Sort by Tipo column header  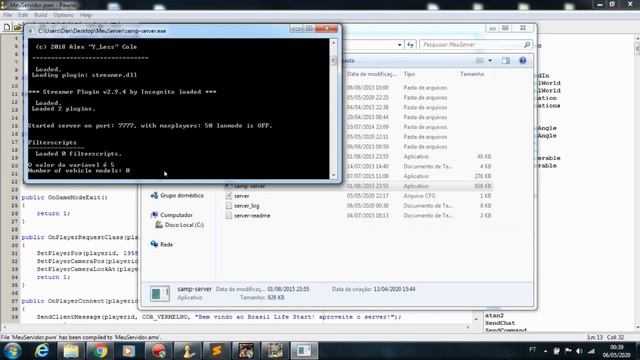point(409,74)
